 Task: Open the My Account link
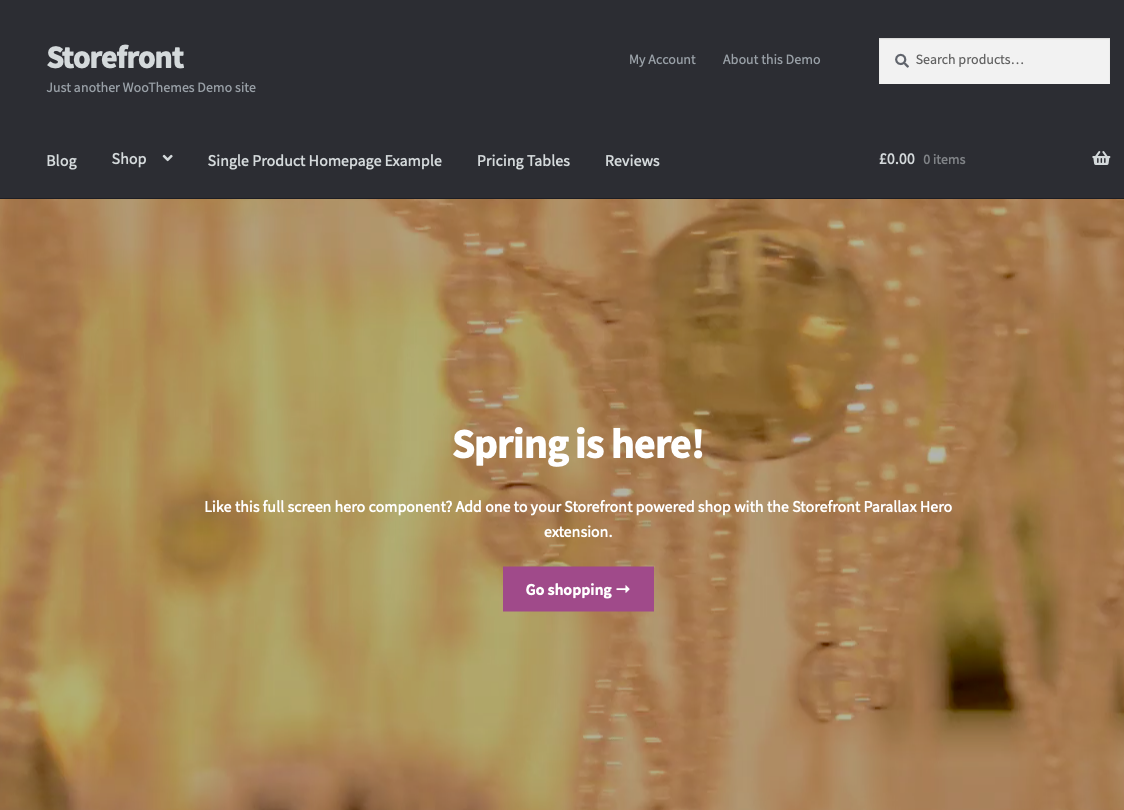click(662, 59)
